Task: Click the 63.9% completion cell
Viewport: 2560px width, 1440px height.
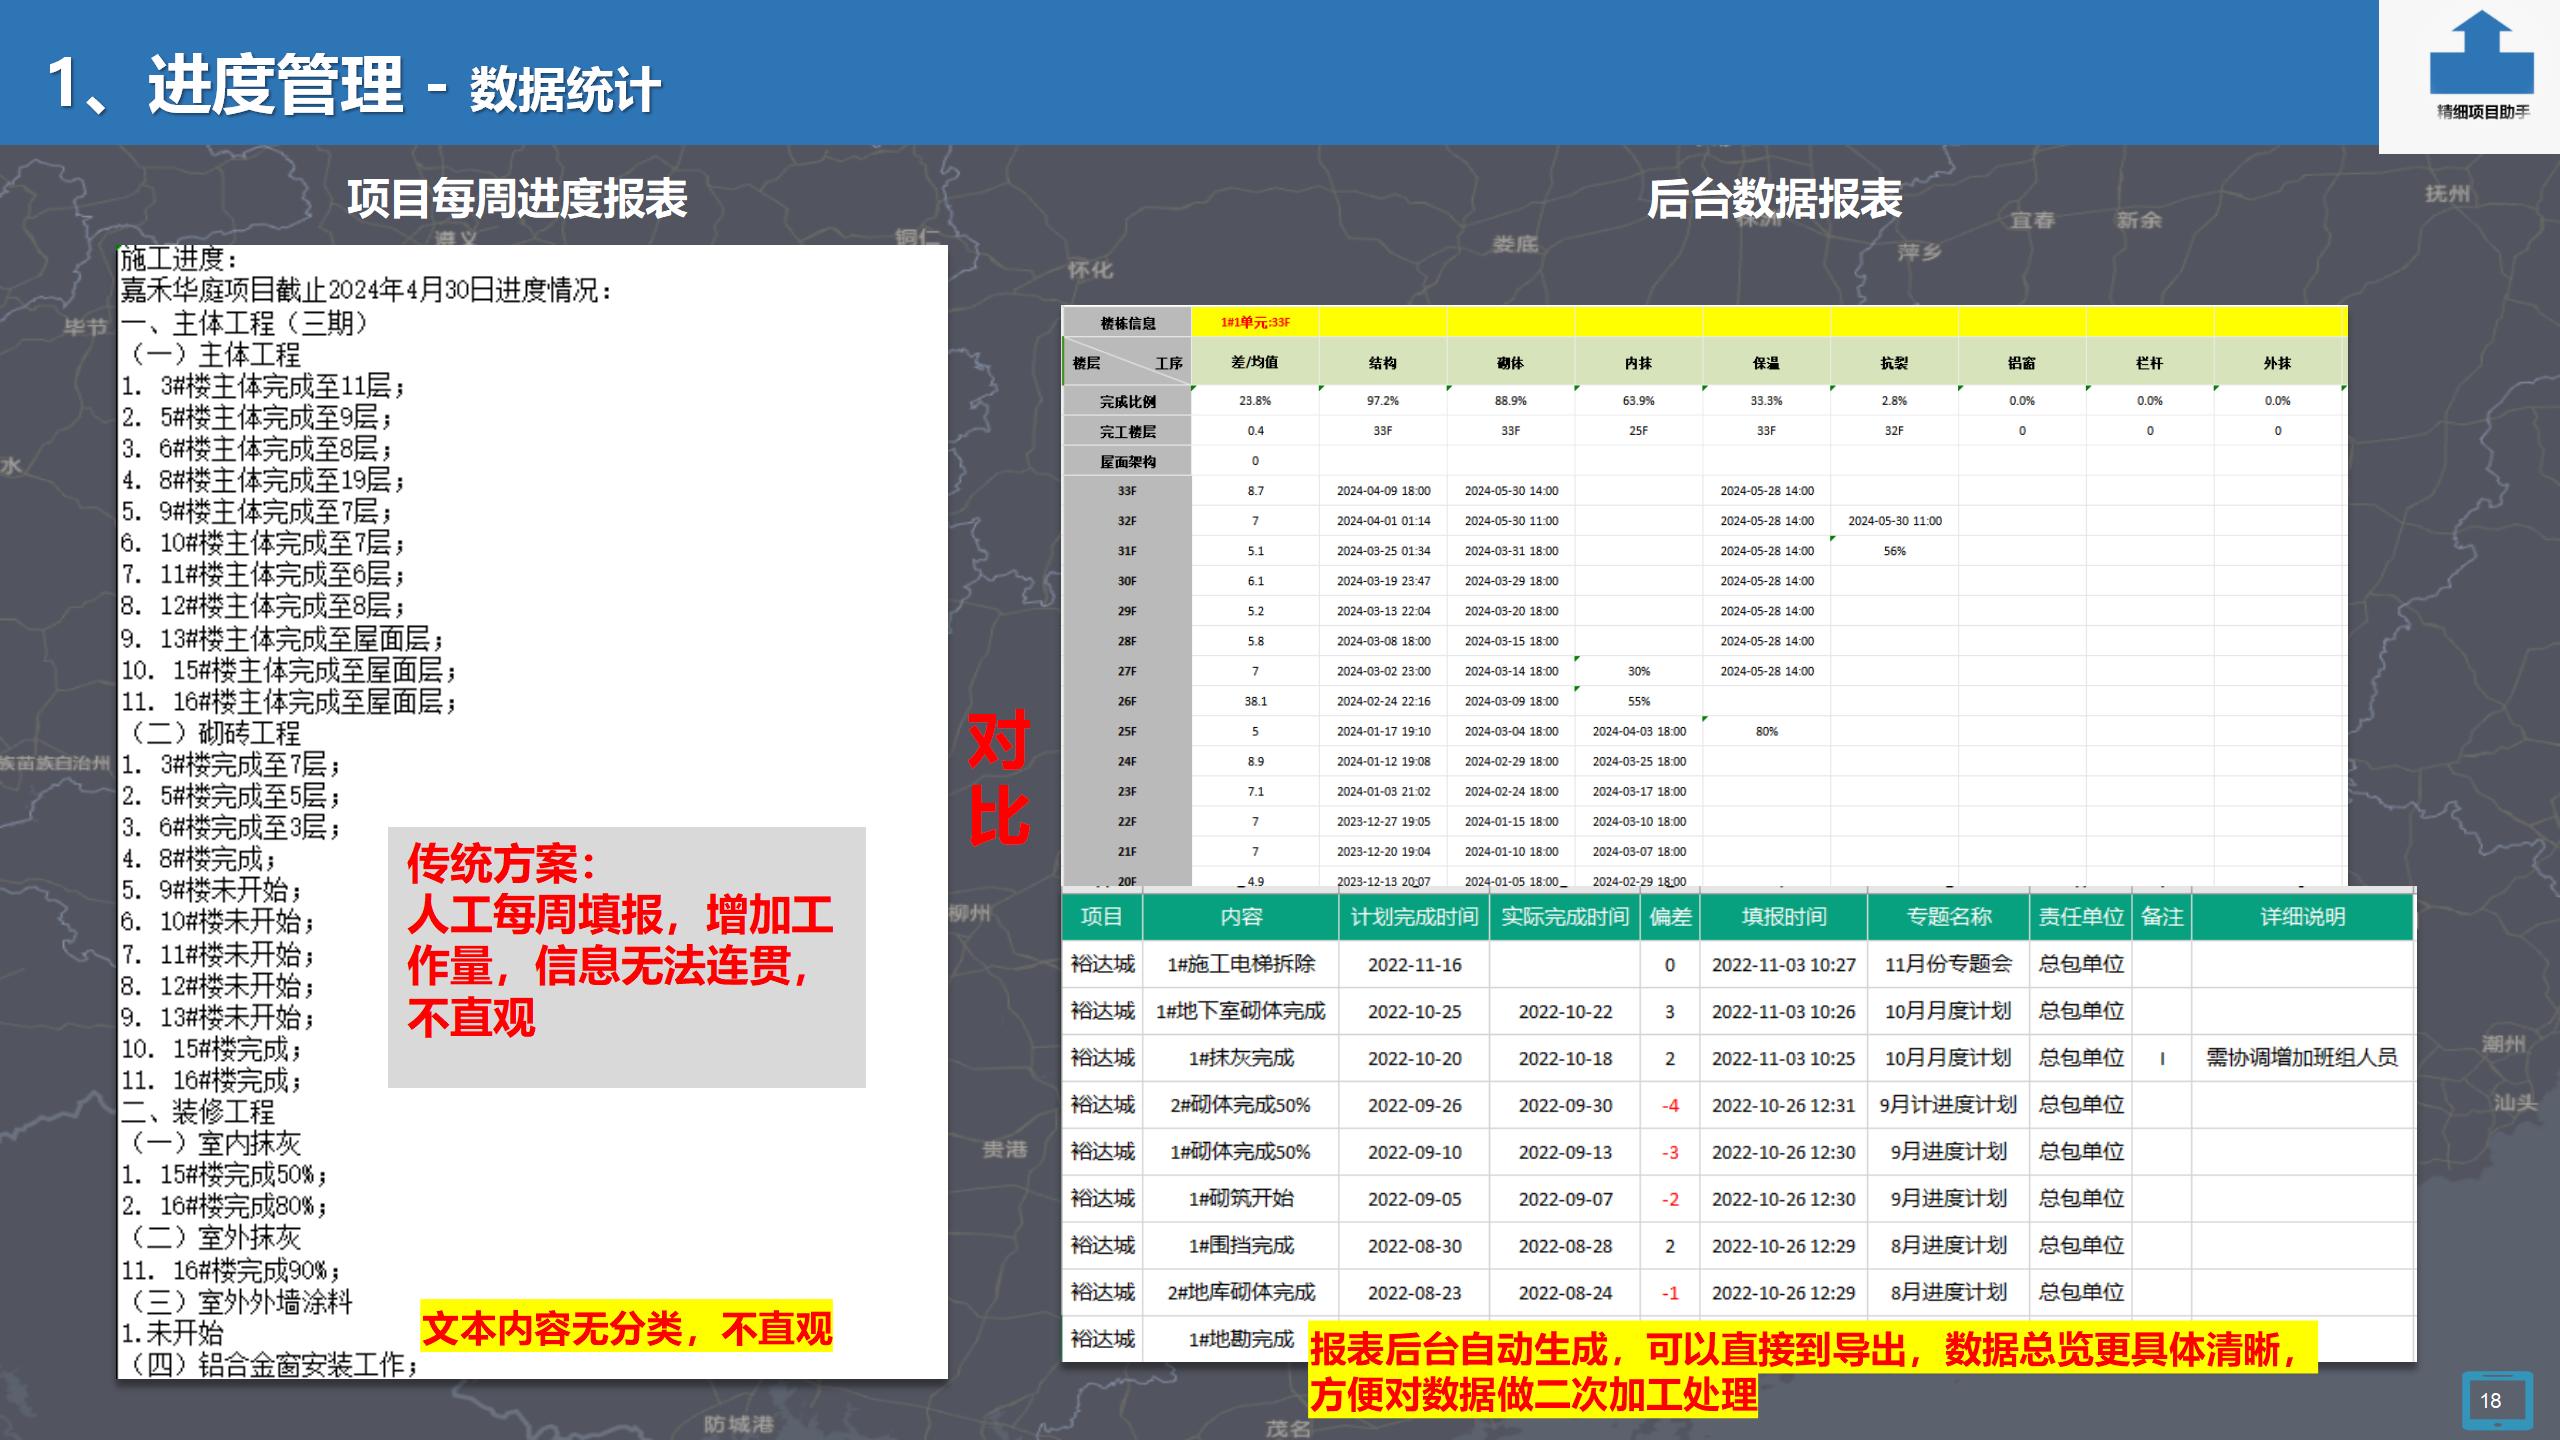Action: [x=1639, y=401]
